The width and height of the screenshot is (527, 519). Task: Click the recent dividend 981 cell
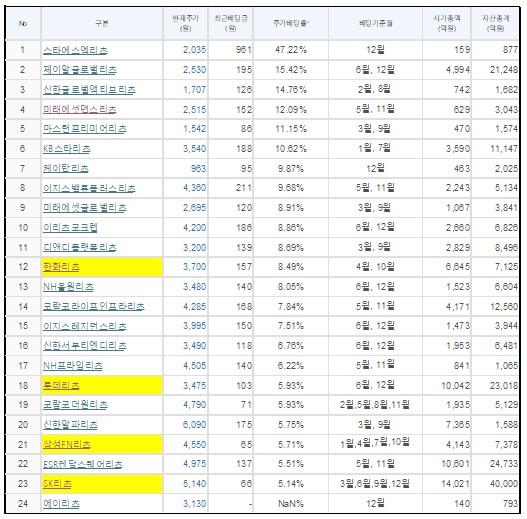(x=231, y=50)
